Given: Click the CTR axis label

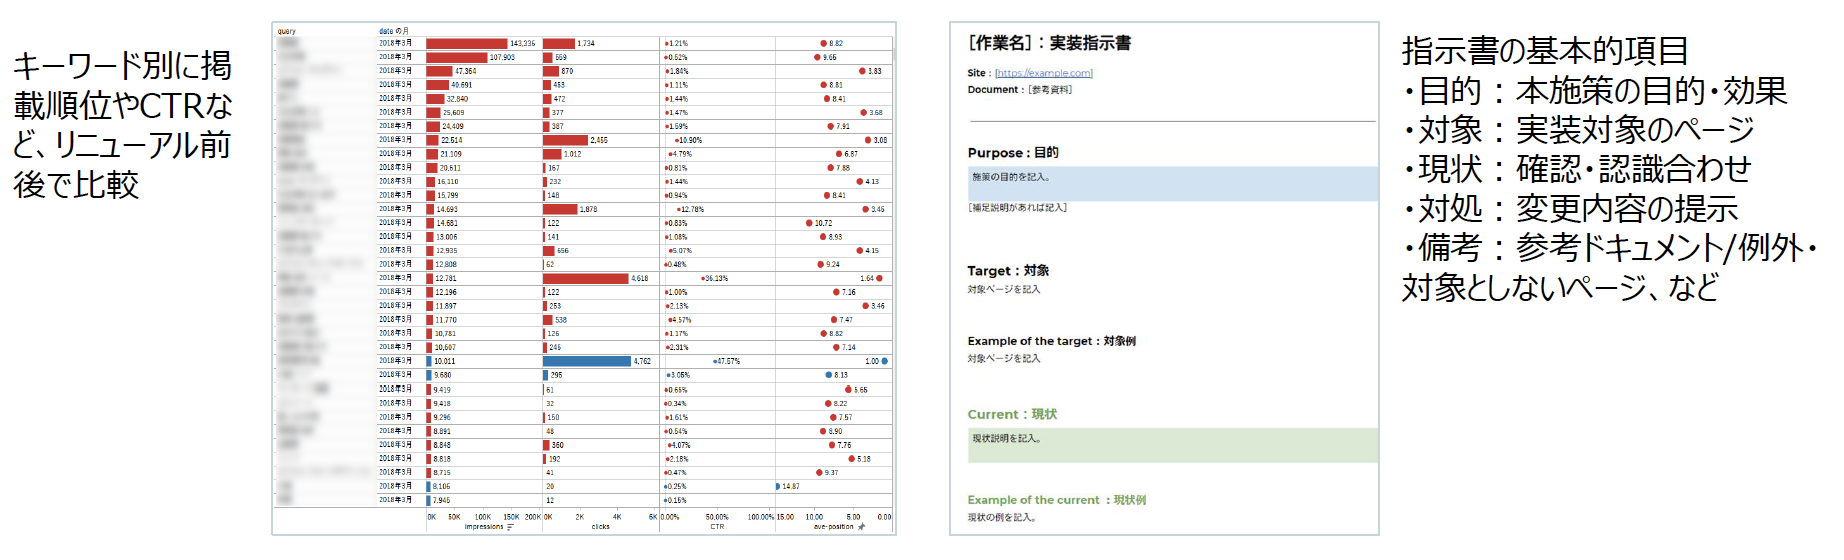Looking at the screenshot, I should click(x=717, y=527).
